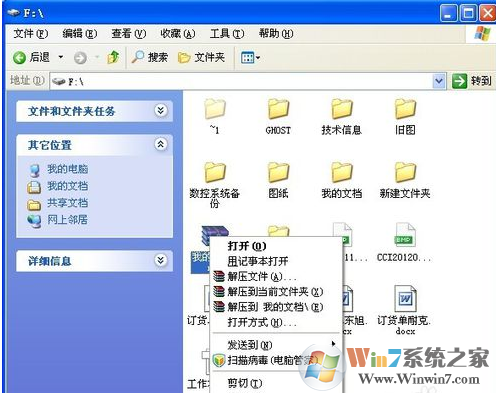Select the 新建文件夹 folder icon
Viewport: 496px width, 393px height.
pyautogui.click(x=405, y=172)
